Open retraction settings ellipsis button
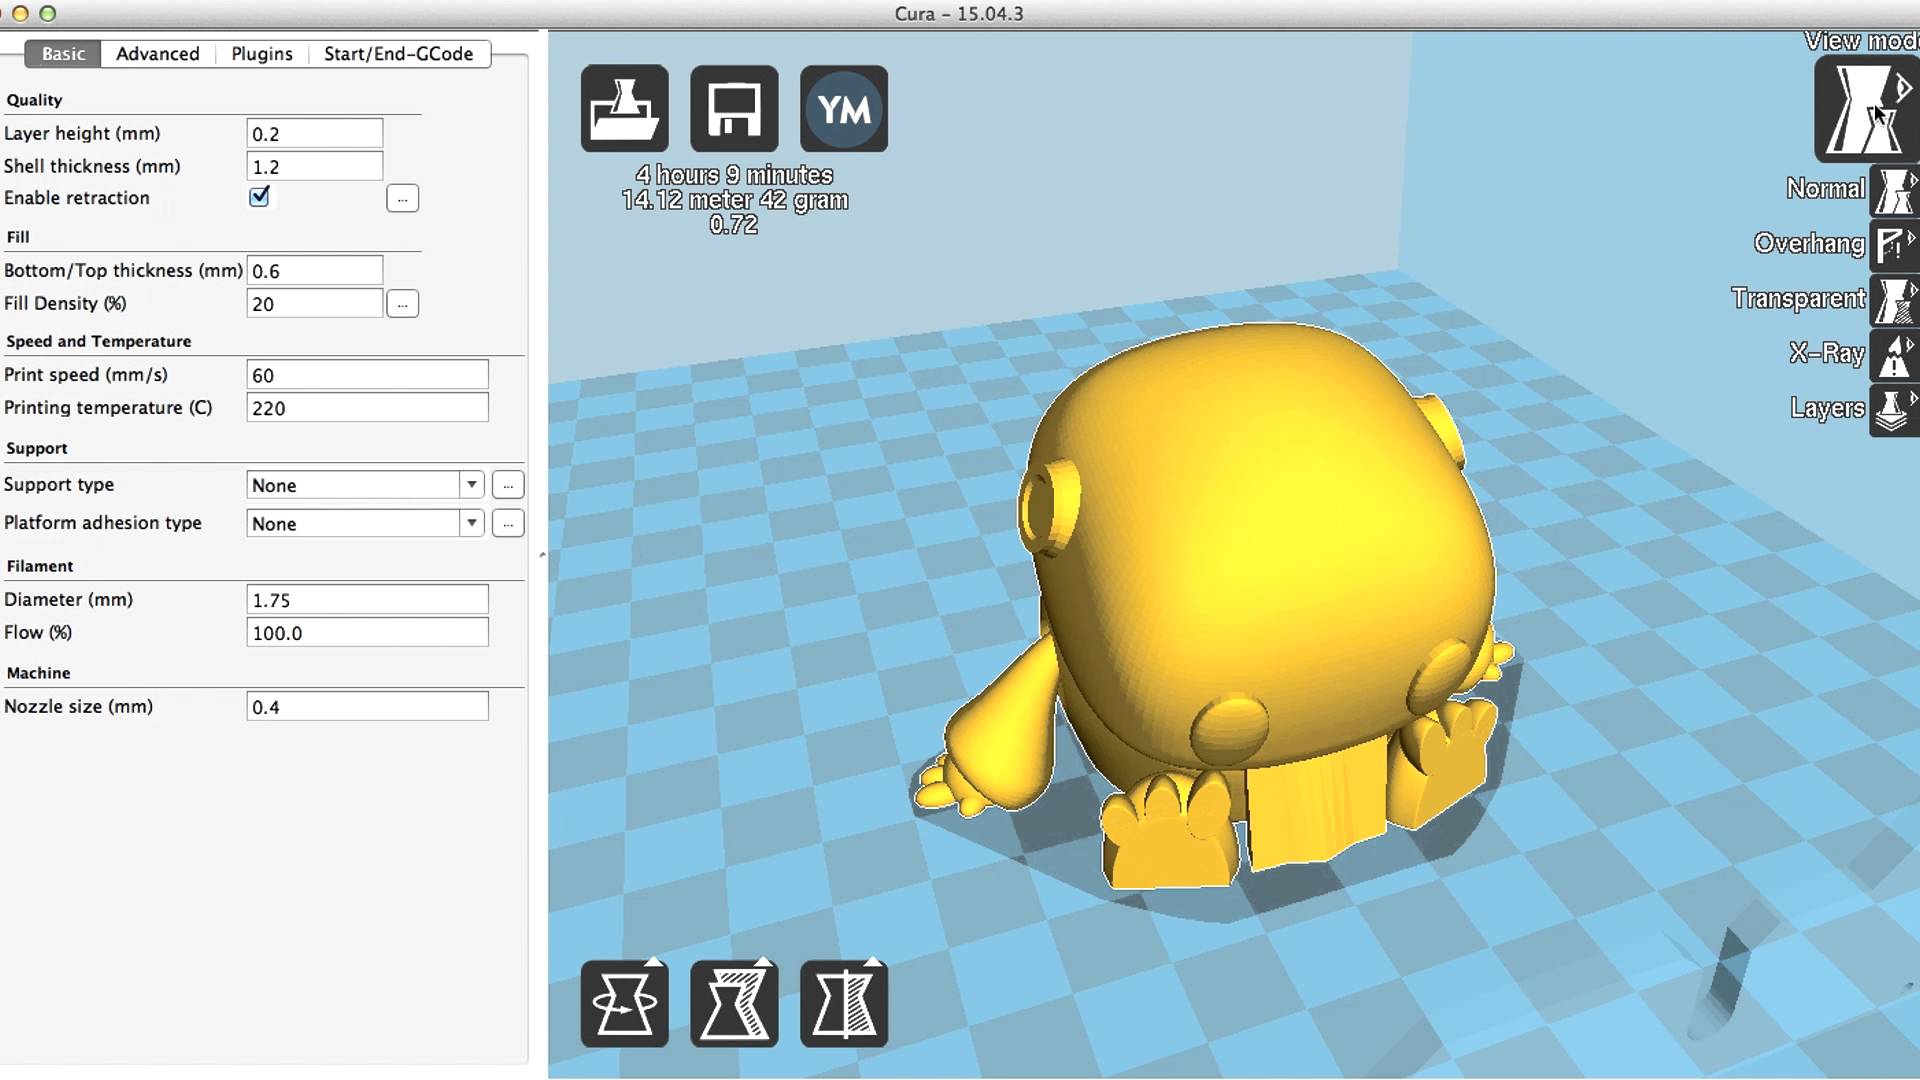Screen dimensions: 1920x1080 click(x=402, y=198)
